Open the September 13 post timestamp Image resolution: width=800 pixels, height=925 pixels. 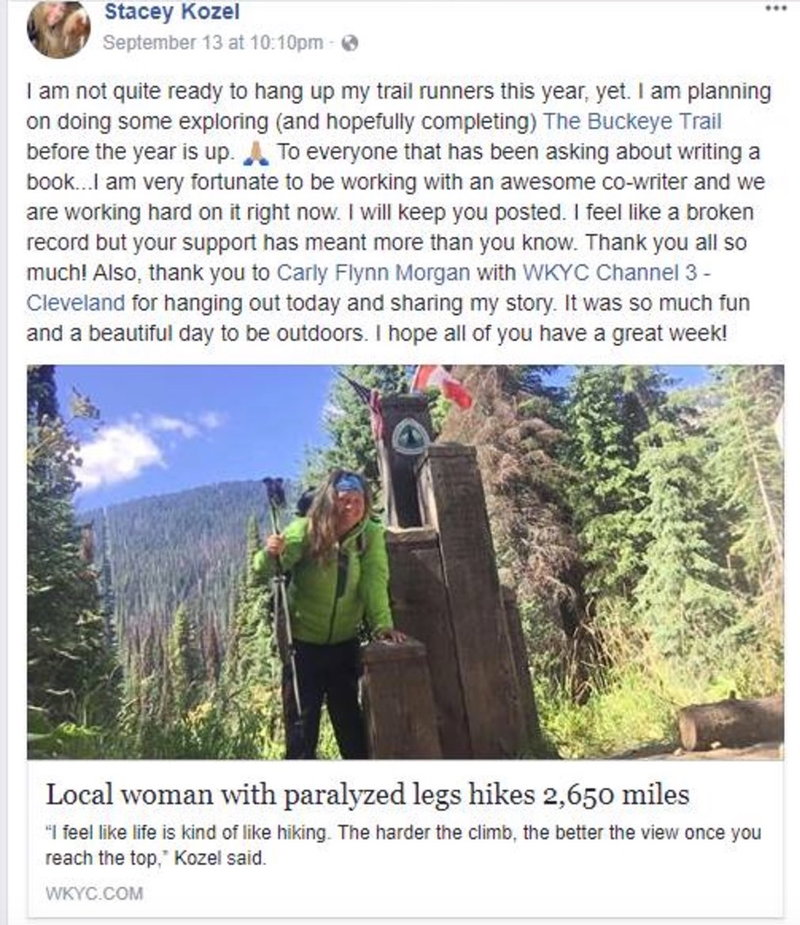(213, 43)
